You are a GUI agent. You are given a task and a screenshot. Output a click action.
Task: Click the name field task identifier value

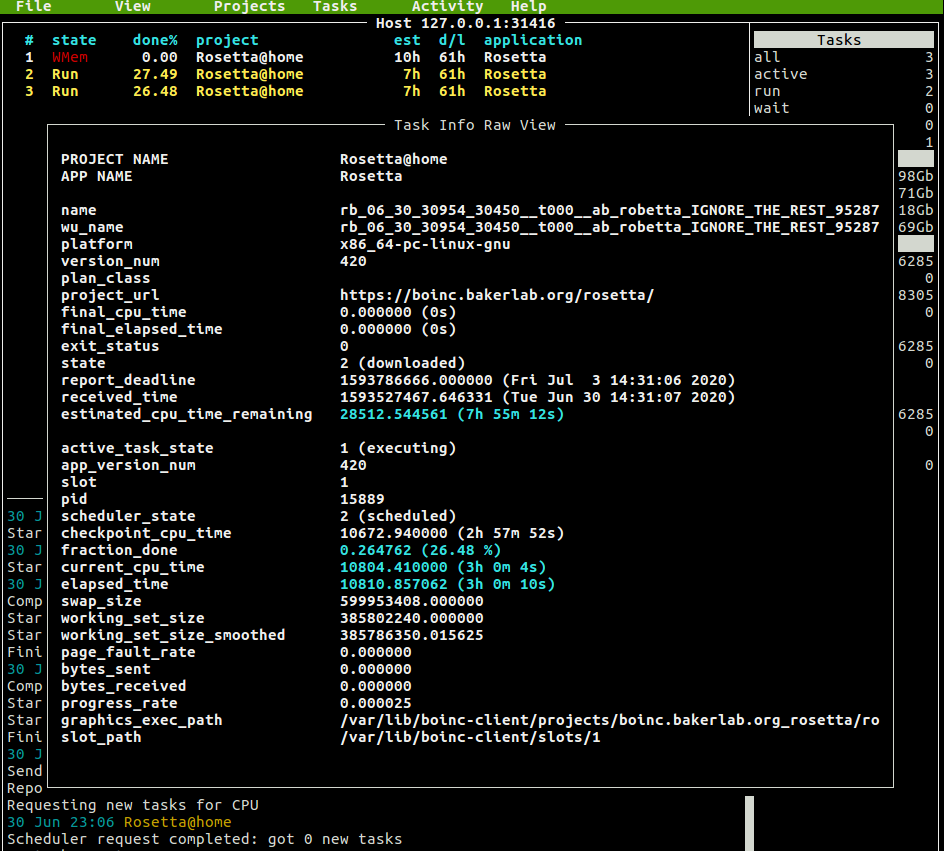(609, 210)
